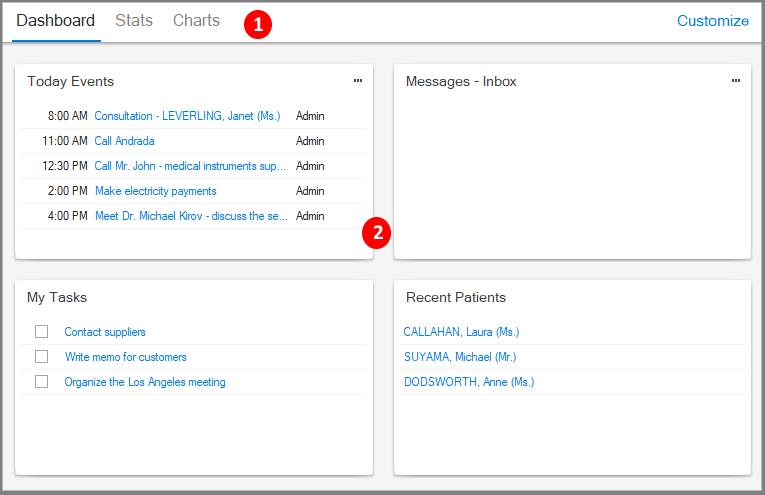This screenshot has width=765, height=495.
Task: Open the Meet Dr. Michael Kirov event
Action: tap(191, 216)
